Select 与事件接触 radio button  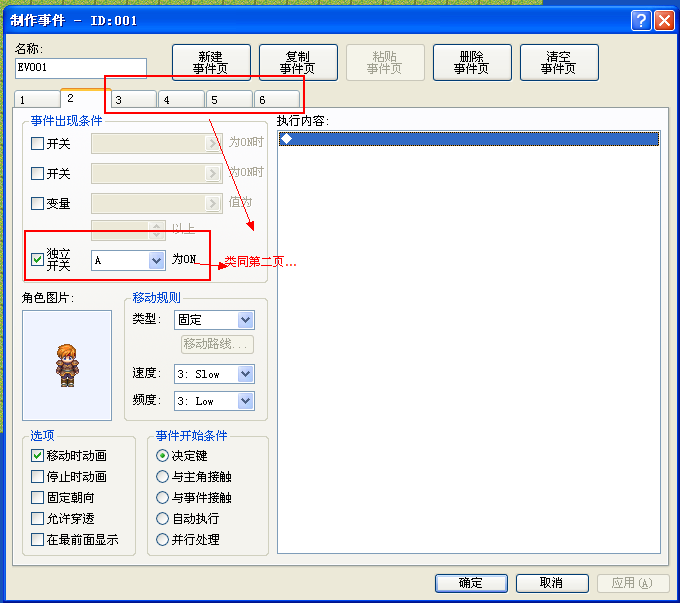pos(162,497)
